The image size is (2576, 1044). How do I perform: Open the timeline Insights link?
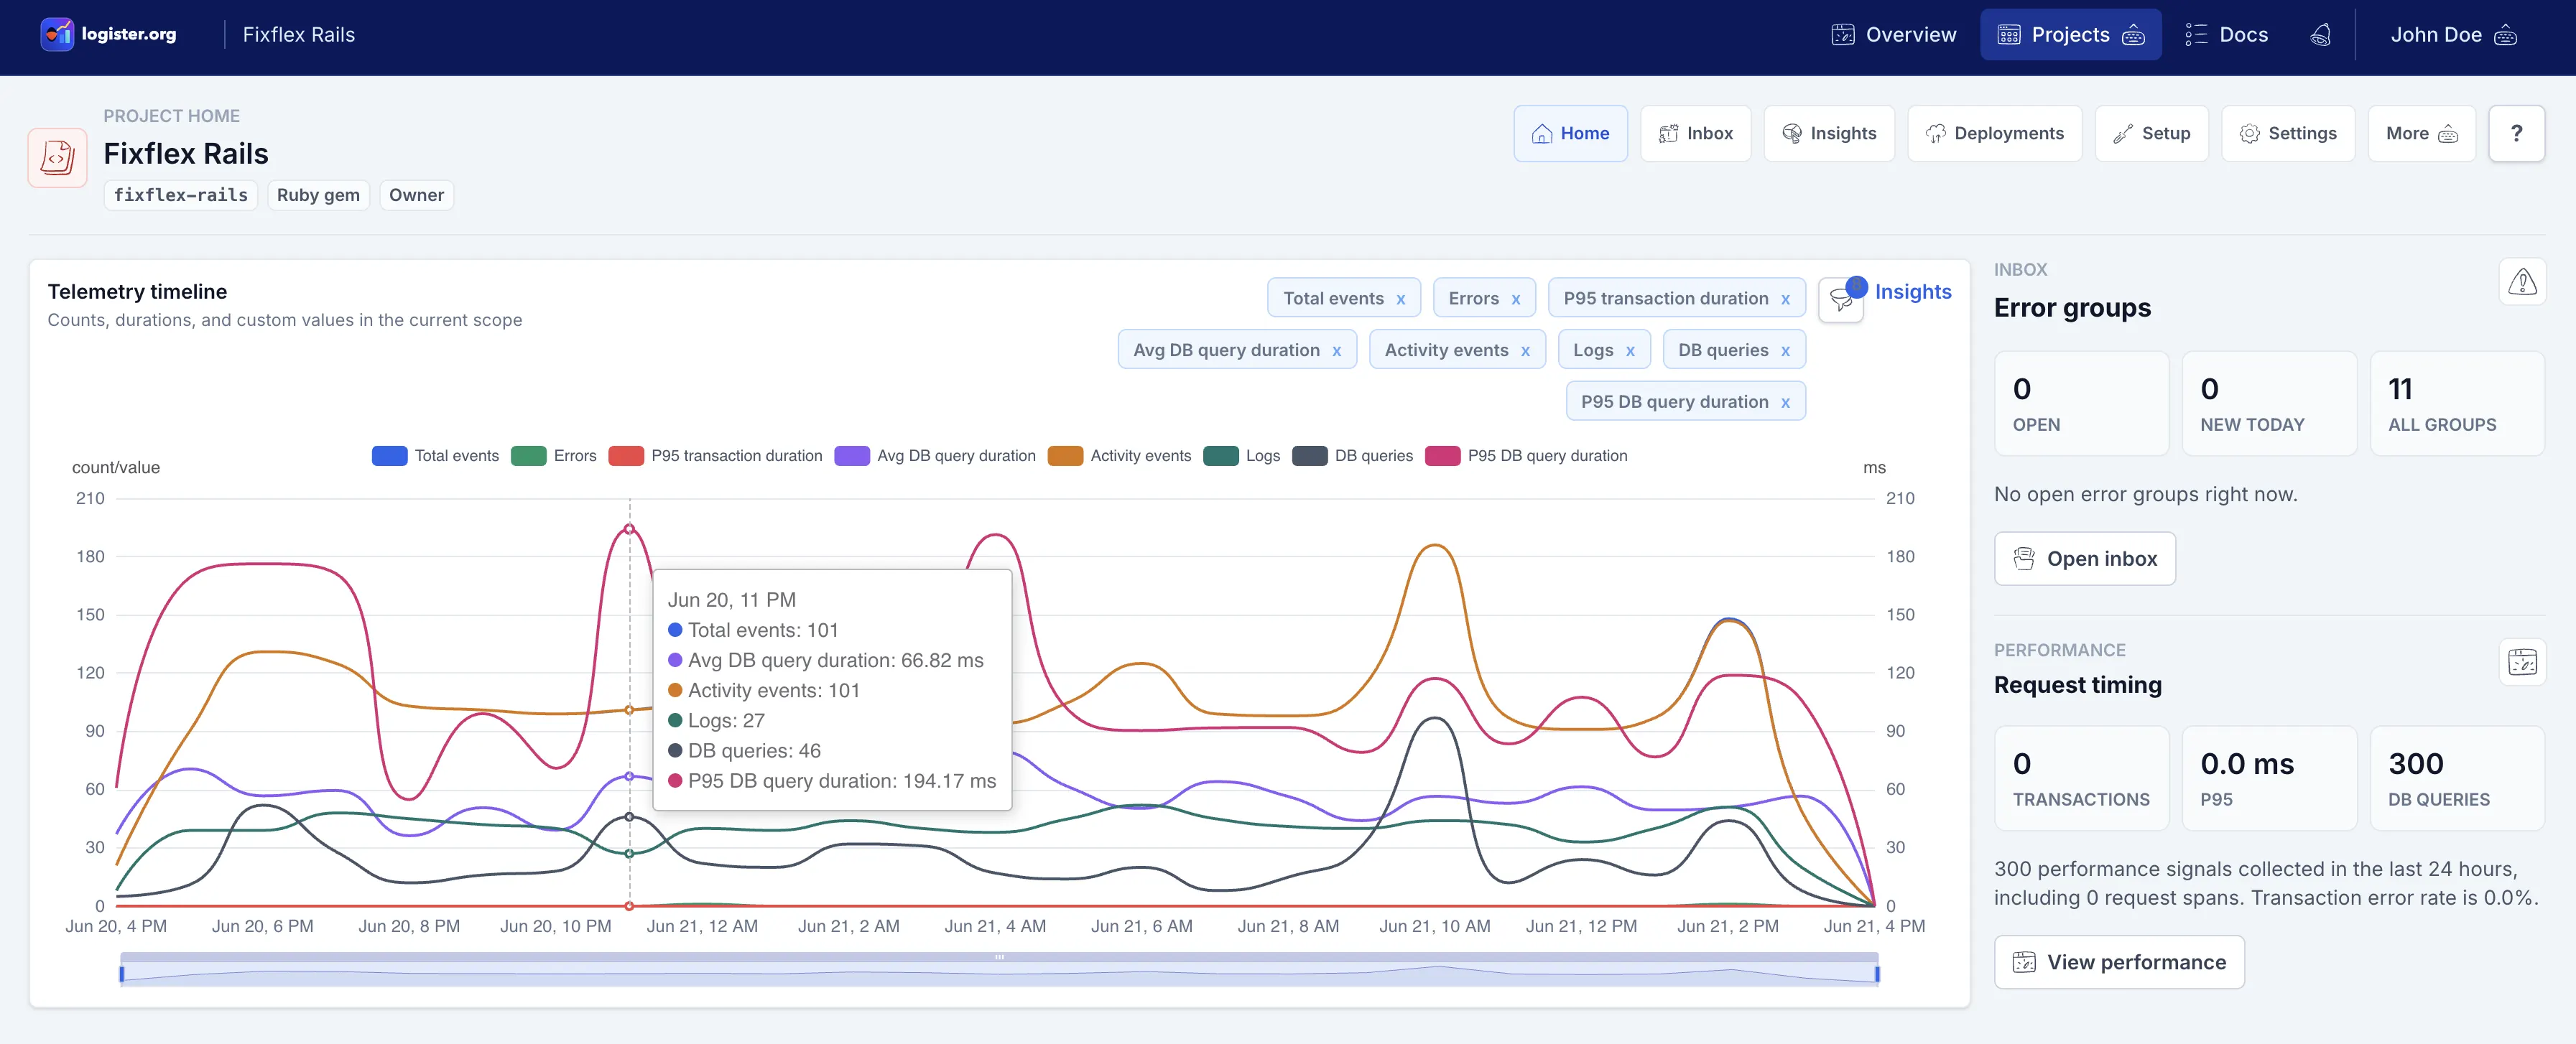1912,292
